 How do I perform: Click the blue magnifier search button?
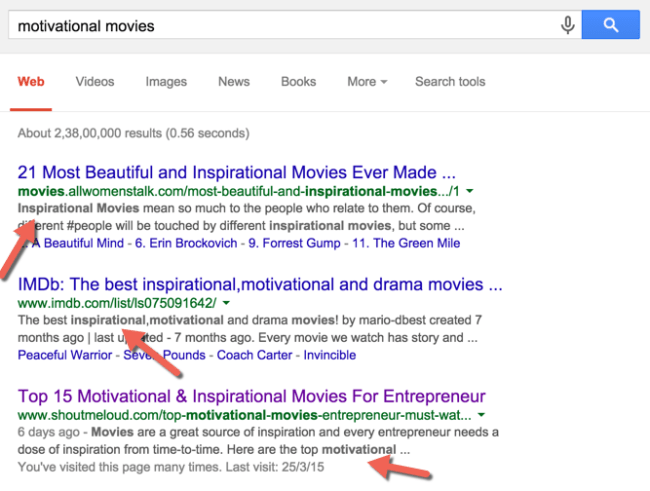click(x=611, y=25)
